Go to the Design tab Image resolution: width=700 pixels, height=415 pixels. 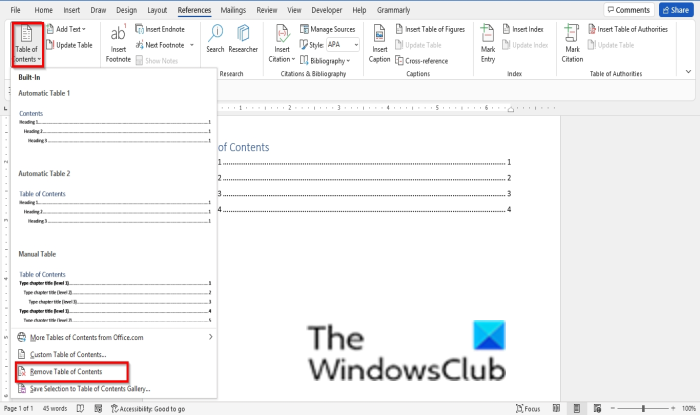(x=127, y=10)
